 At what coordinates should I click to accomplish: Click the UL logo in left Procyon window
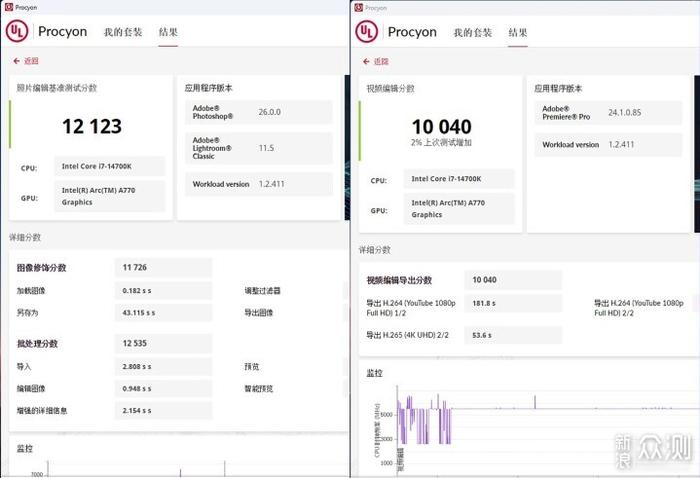click(17, 31)
